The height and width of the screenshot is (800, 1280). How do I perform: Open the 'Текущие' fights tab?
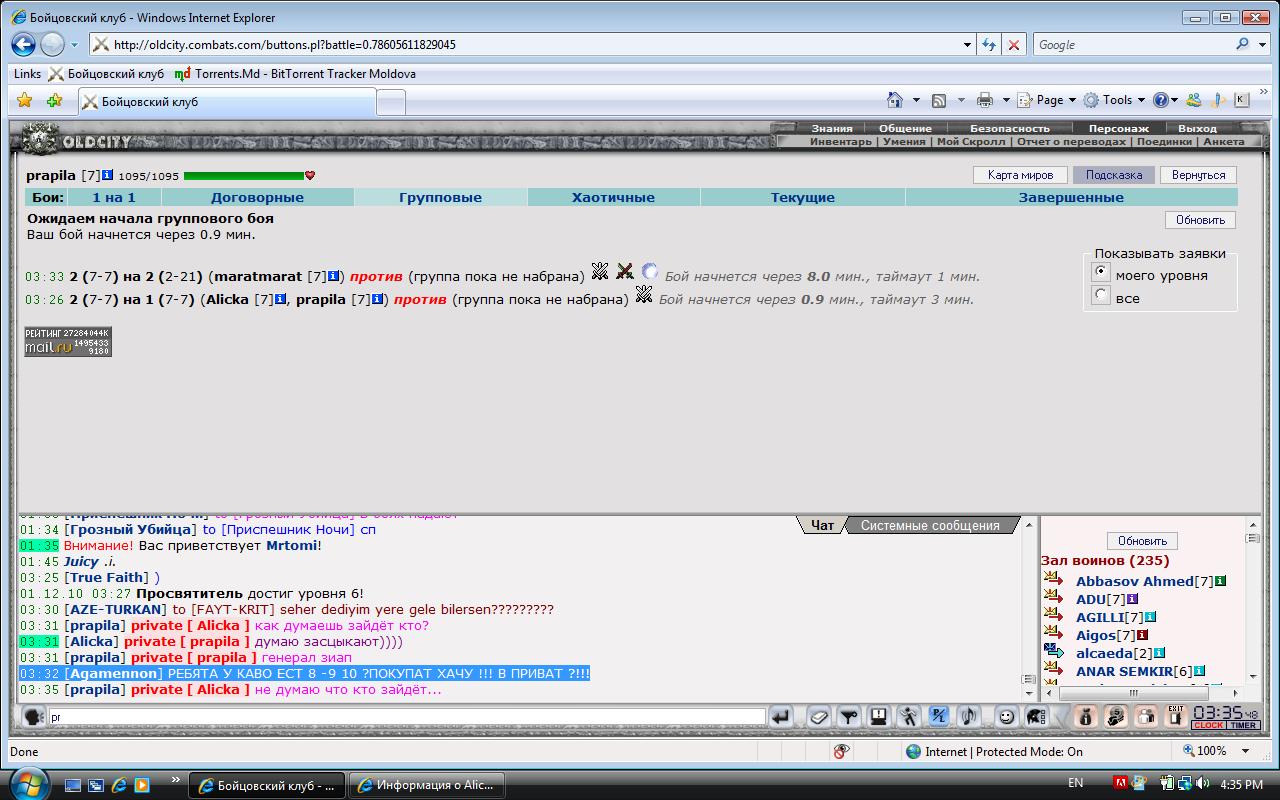(803, 197)
